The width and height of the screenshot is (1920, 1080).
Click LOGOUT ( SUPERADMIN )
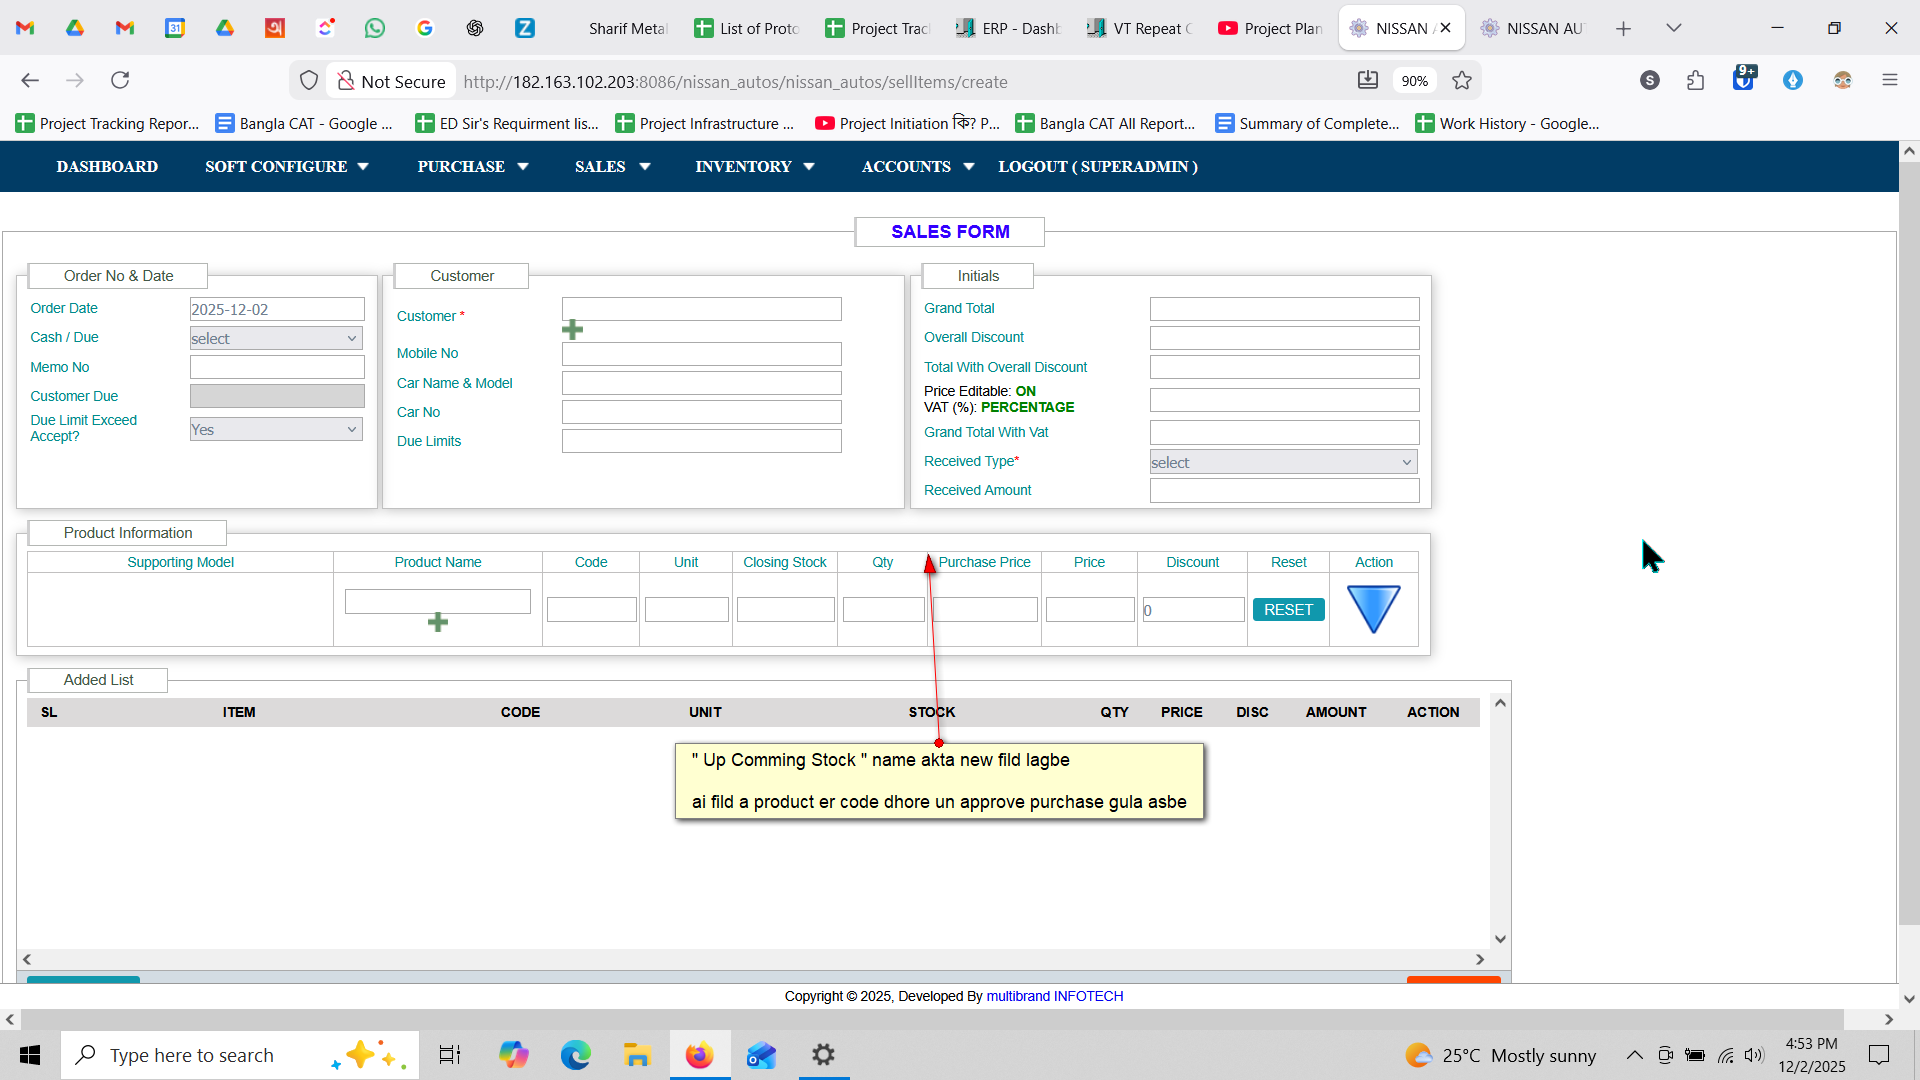1097,167
